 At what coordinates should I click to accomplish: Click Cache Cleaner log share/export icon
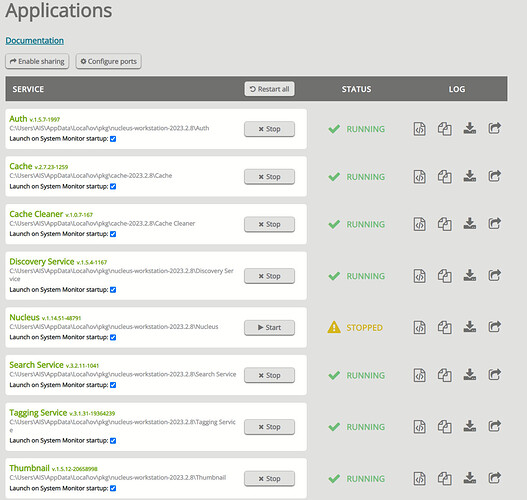tap(494, 223)
